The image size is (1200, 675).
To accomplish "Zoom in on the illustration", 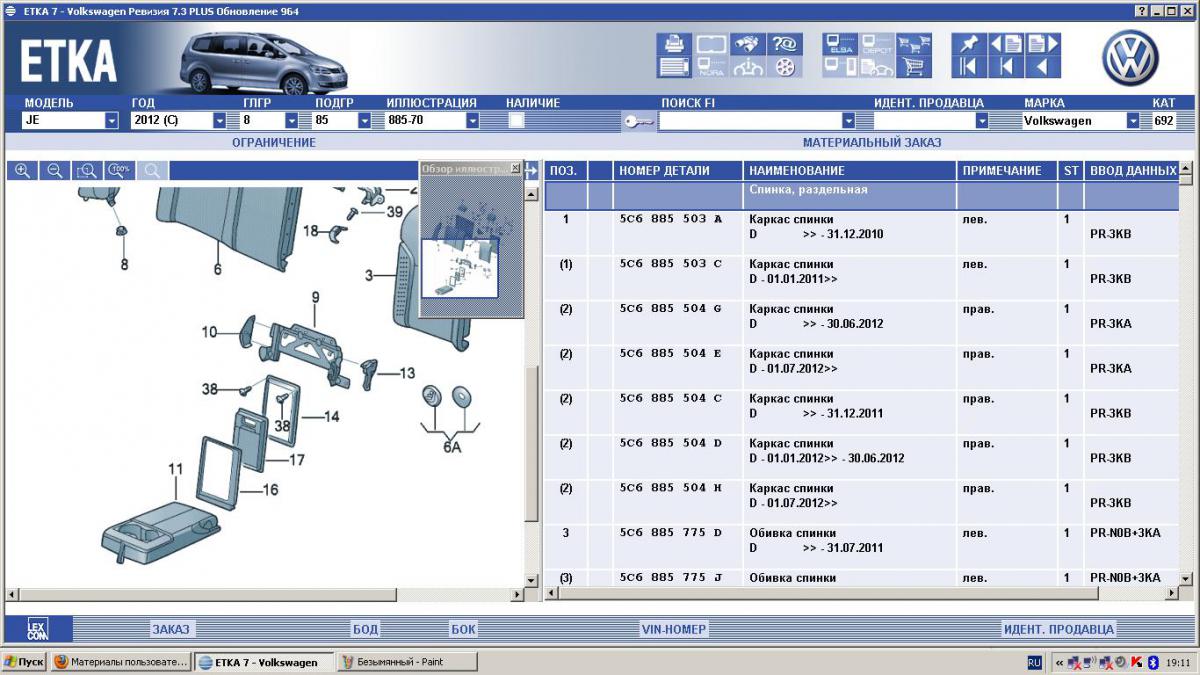I will click(22, 170).
